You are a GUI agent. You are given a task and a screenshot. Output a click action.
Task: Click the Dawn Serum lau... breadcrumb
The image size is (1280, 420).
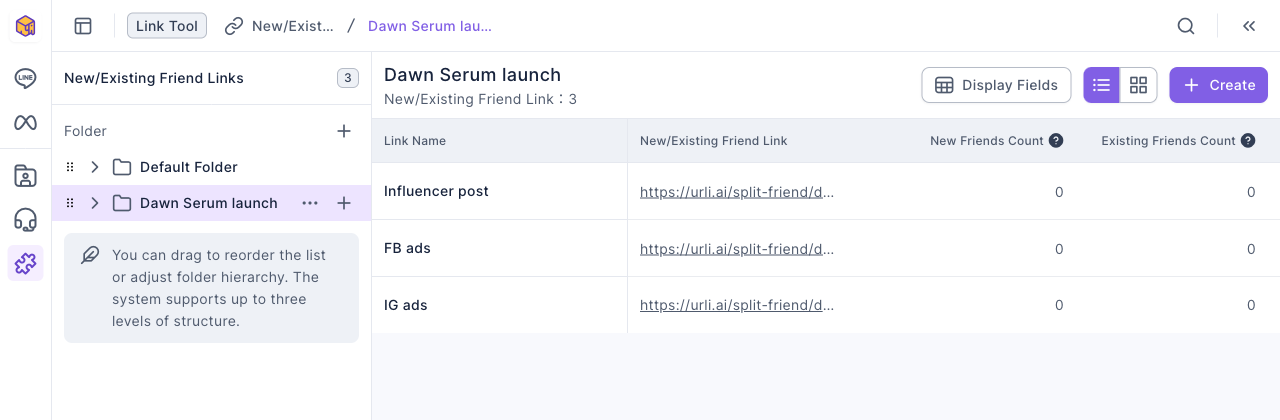[x=430, y=26]
